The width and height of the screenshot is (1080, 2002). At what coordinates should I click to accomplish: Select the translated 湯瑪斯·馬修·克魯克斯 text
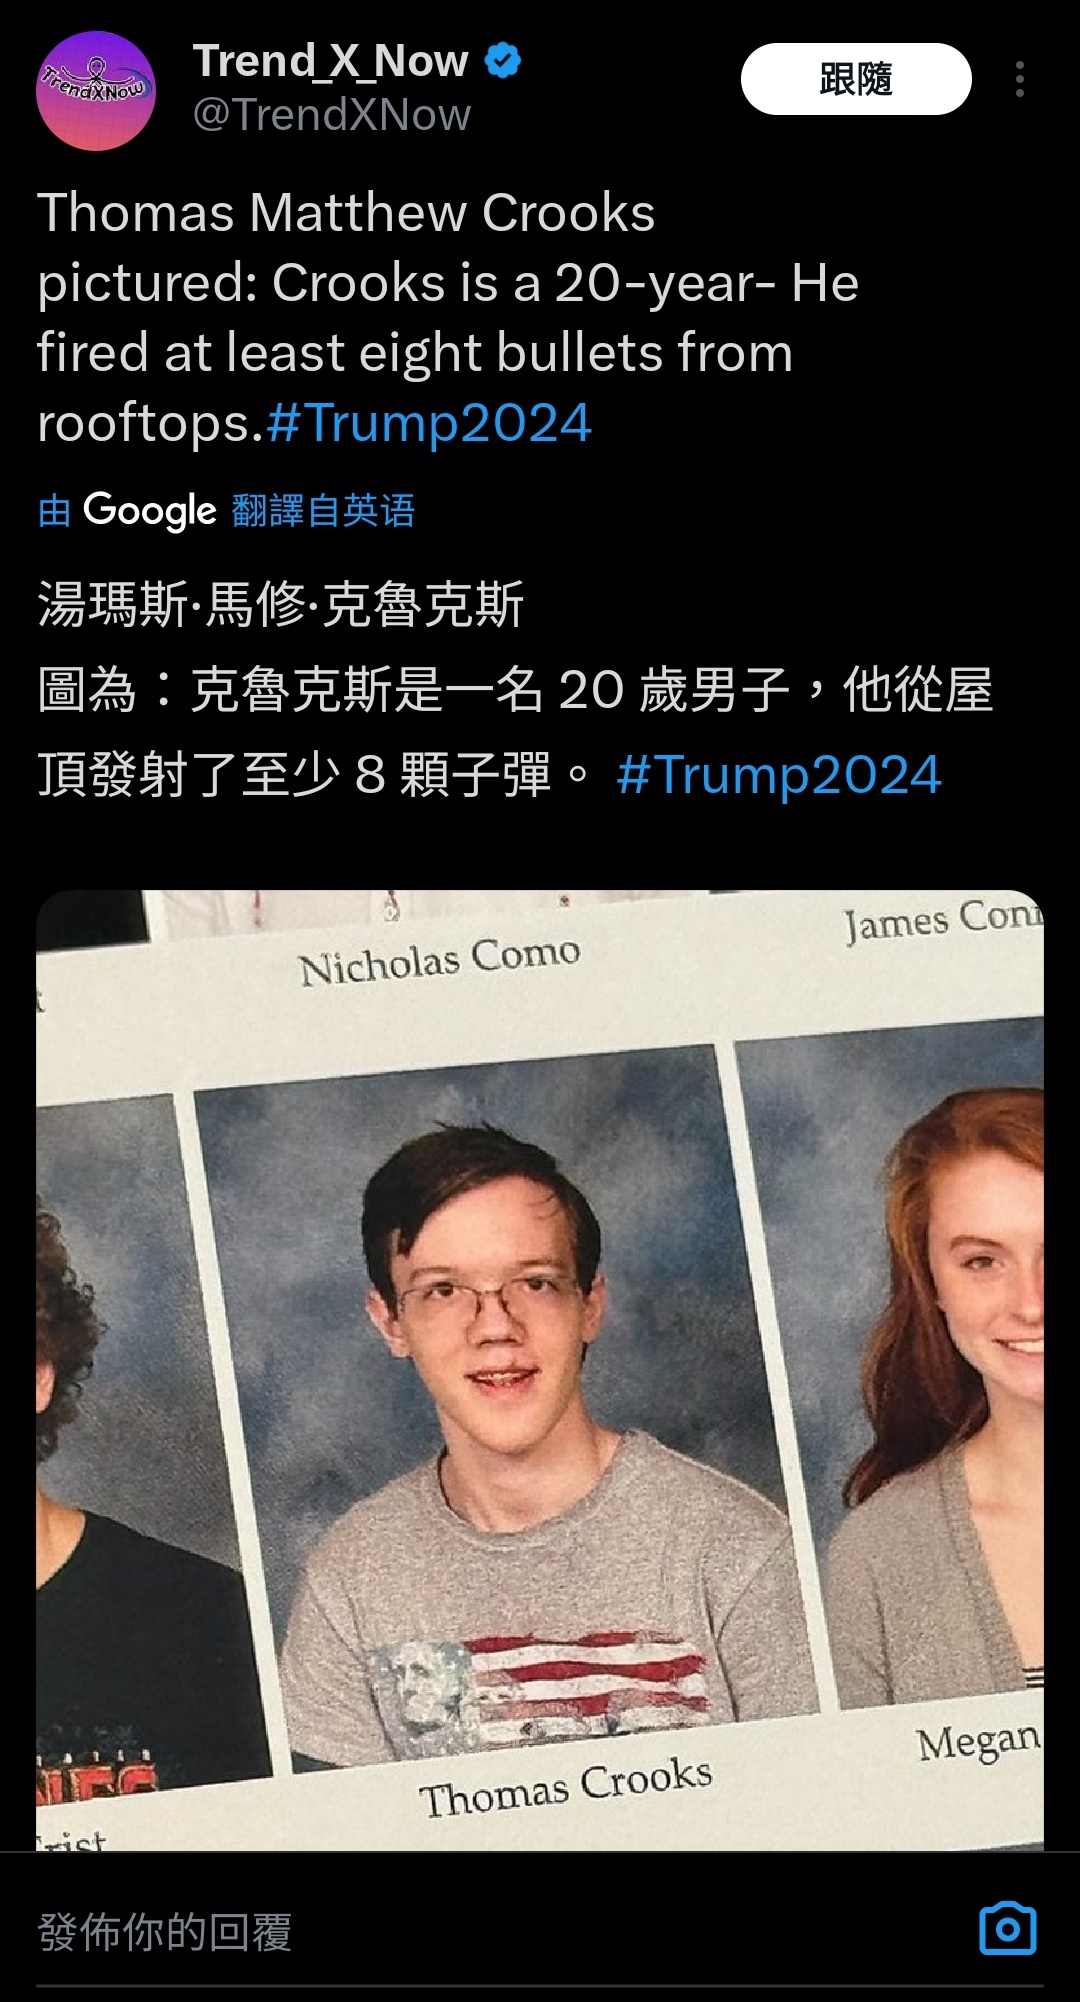[x=281, y=605]
